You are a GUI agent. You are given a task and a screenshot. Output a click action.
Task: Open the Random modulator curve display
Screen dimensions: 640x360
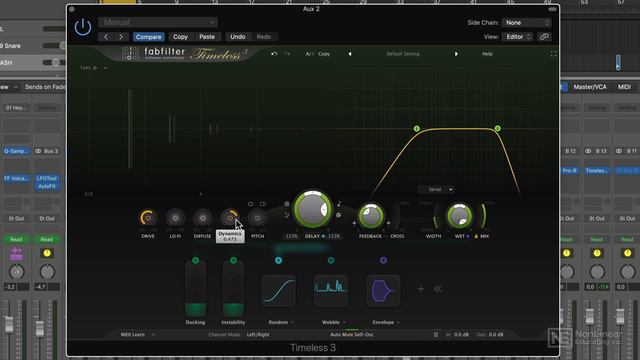[278, 290]
